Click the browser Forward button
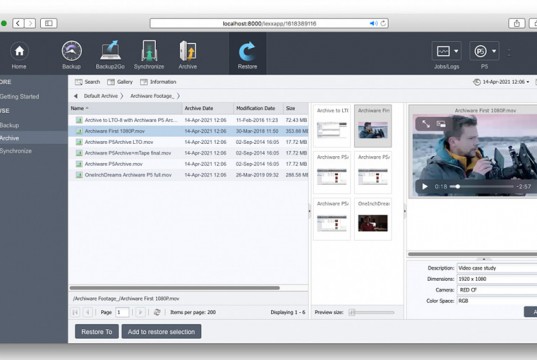Image resolution: width=537 pixels, height=360 pixels. 30,23
